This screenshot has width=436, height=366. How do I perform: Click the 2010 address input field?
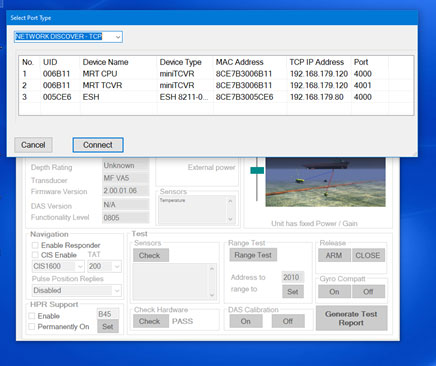pyautogui.click(x=293, y=277)
